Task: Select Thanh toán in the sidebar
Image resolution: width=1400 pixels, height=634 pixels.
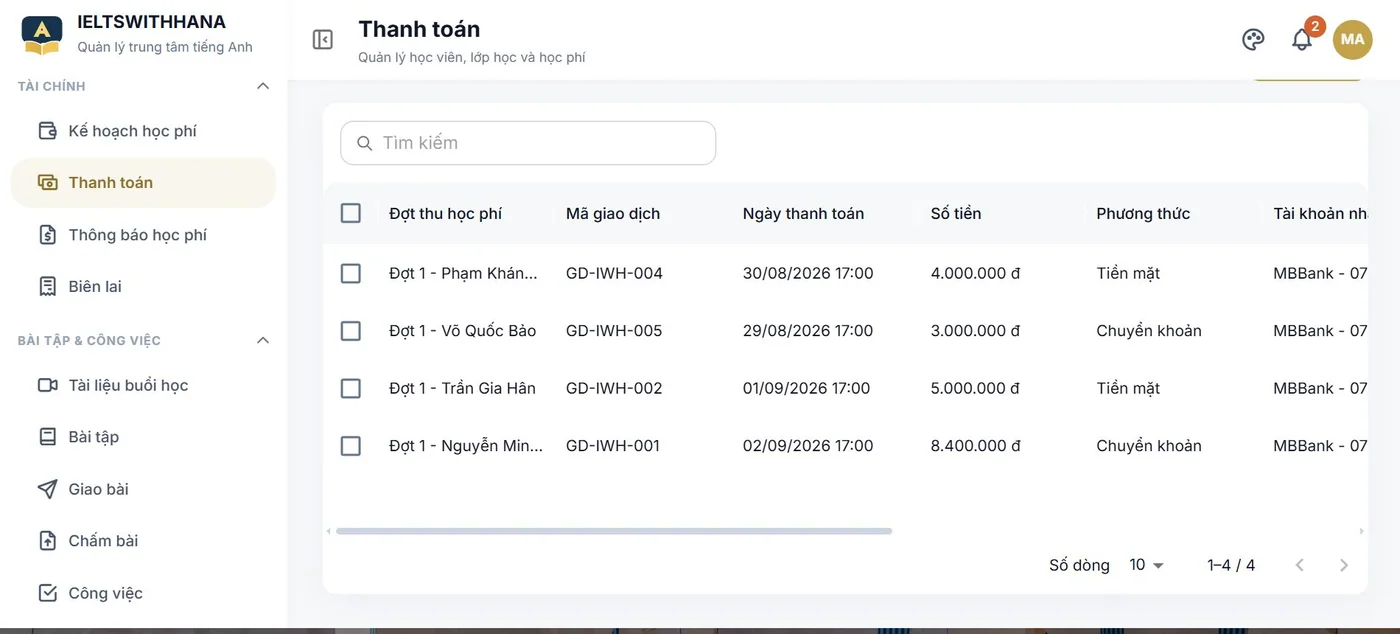Action: tap(143, 182)
